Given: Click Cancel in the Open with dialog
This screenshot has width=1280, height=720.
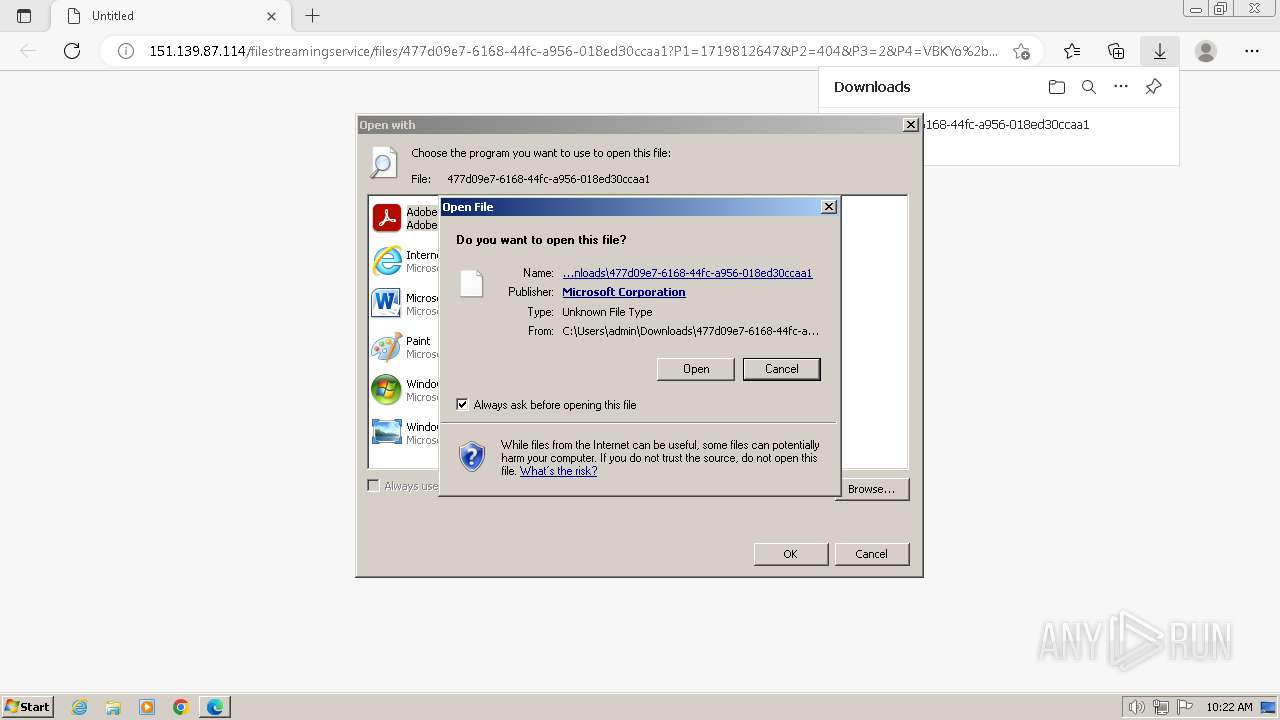Looking at the screenshot, I should click(871, 554).
